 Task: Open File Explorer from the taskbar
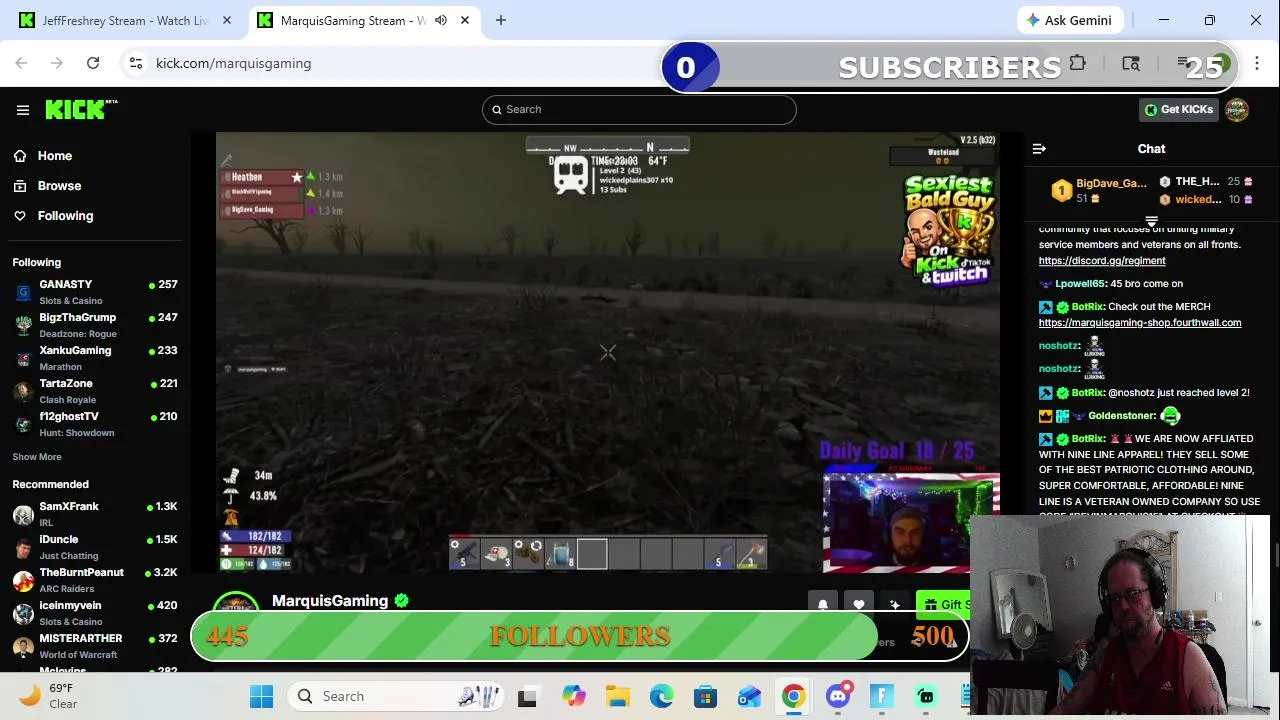[617, 696]
